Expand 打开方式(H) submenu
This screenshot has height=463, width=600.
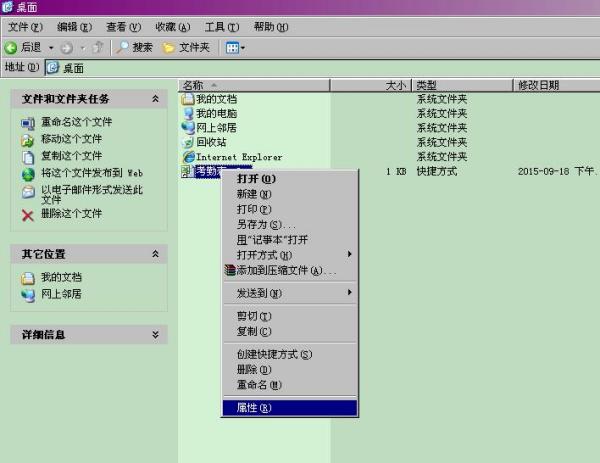coord(290,255)
